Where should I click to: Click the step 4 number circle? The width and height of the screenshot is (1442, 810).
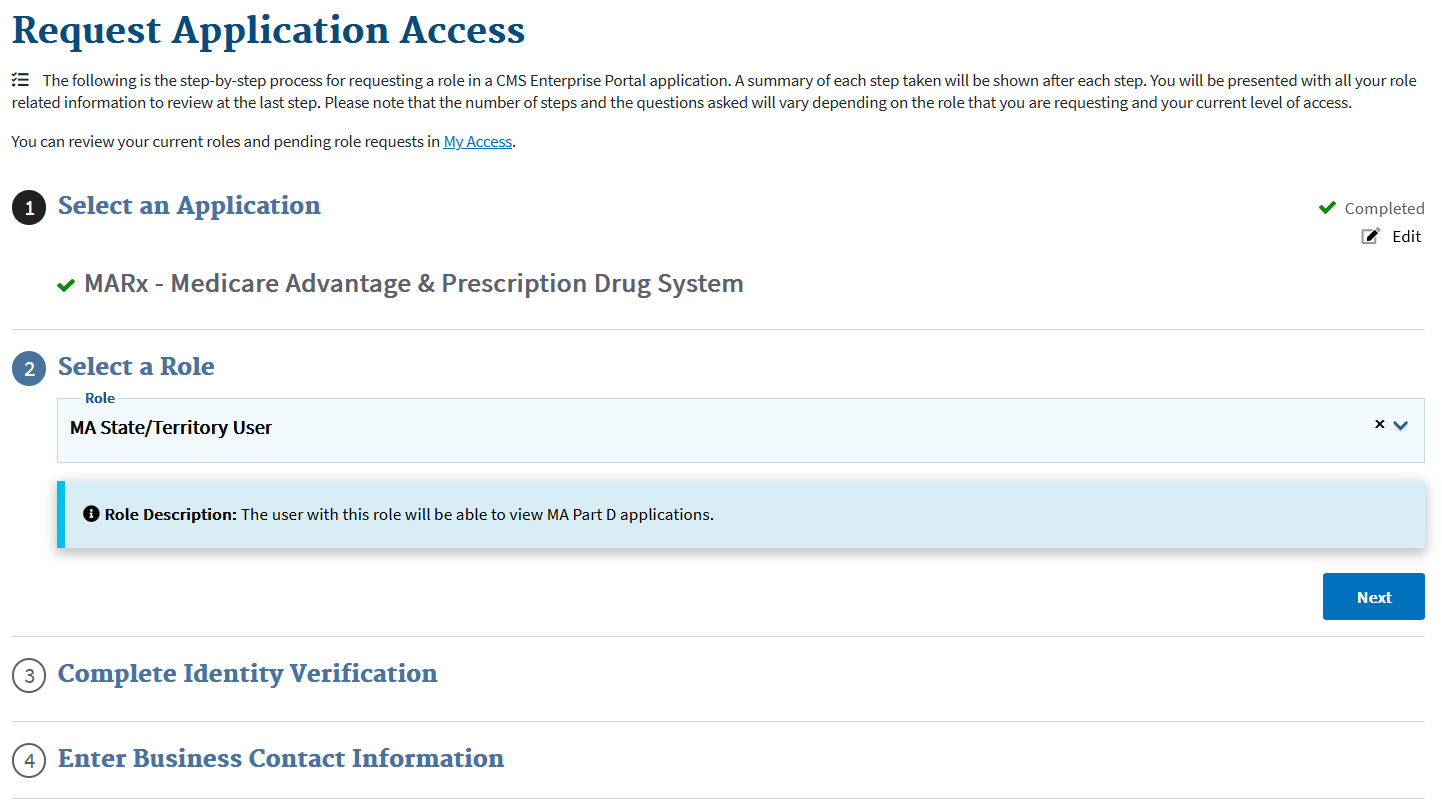(x=29, y=761)
